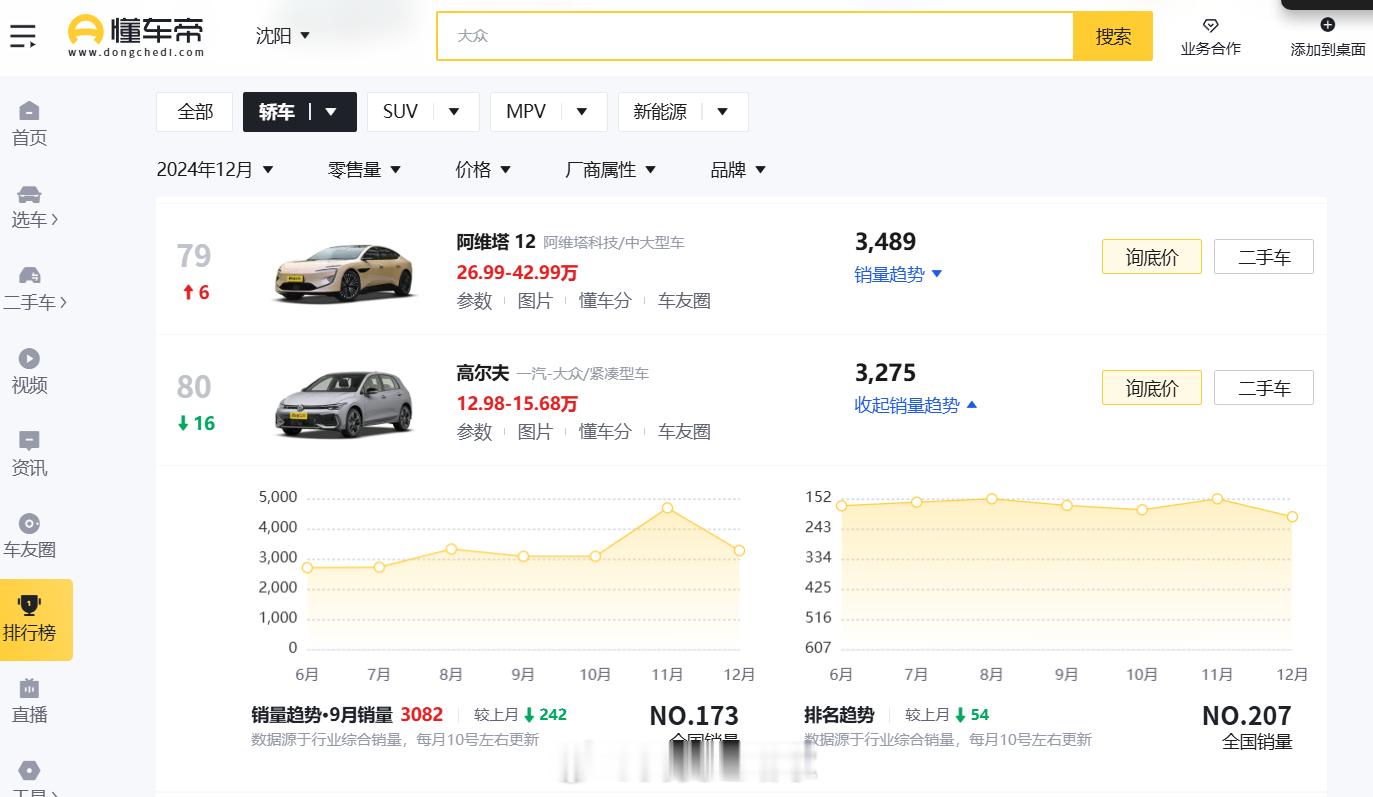Click the 12月 point on ranking chart
The width and height of the screenshot is (1373, 797).
[x=1292, y=517]
